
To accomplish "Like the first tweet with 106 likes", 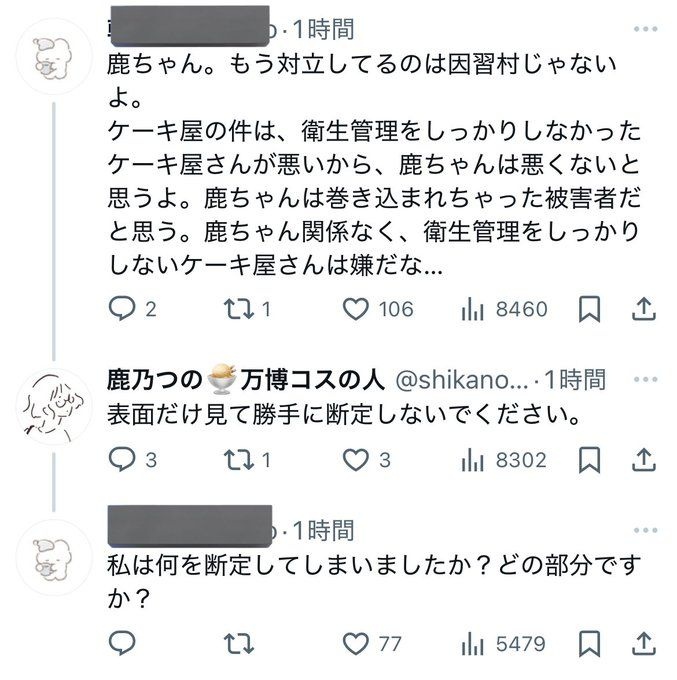I will tap(357, 309).
